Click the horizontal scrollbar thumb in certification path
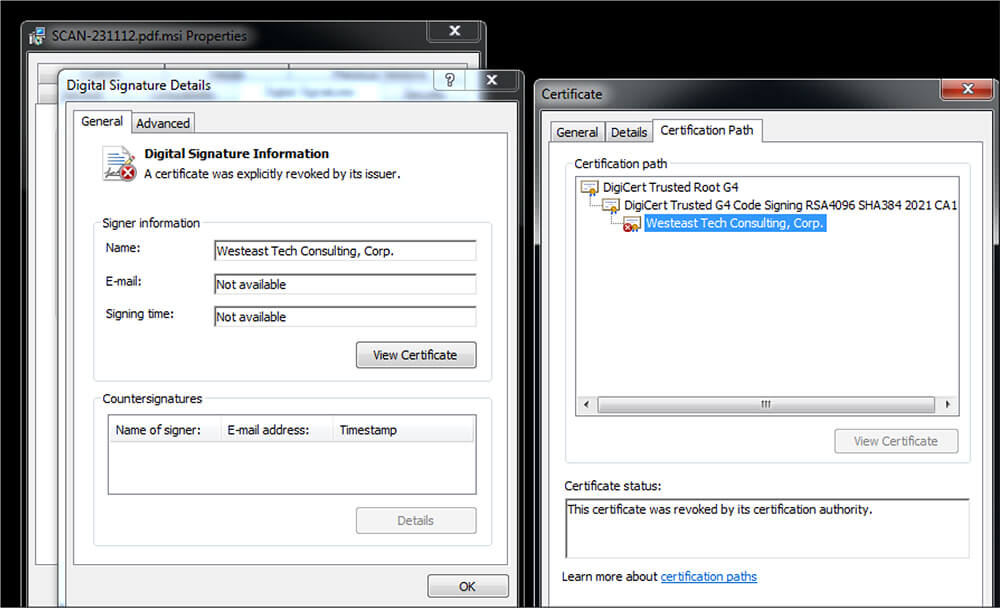The height and width of the screenshot is (608, 1000). click(766, 404)
